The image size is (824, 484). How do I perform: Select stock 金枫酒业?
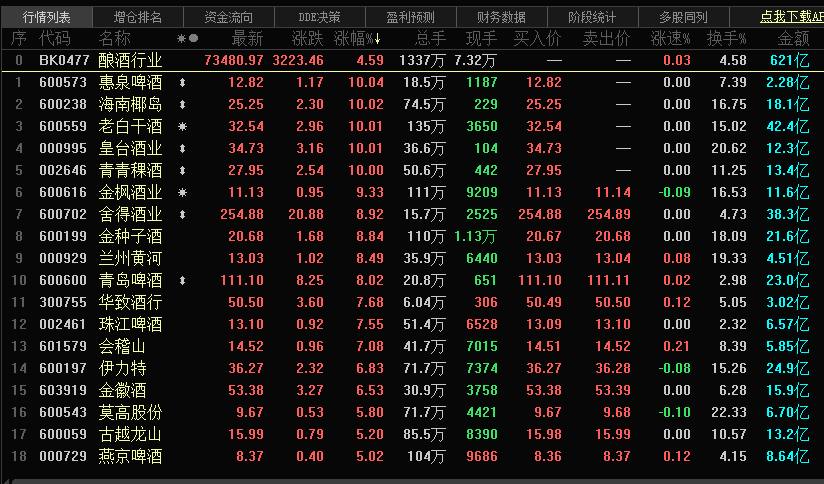pos(130,192)
